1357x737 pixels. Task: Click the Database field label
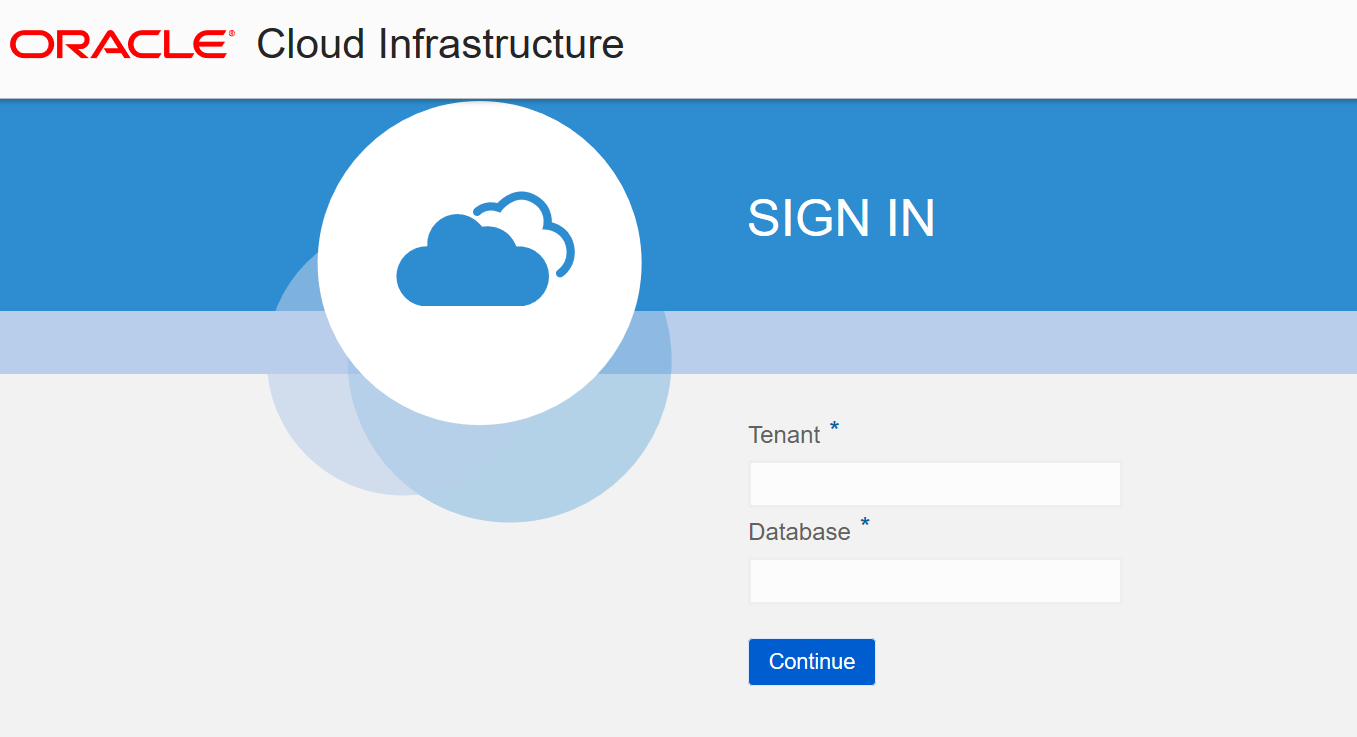[x=799, y=531]
